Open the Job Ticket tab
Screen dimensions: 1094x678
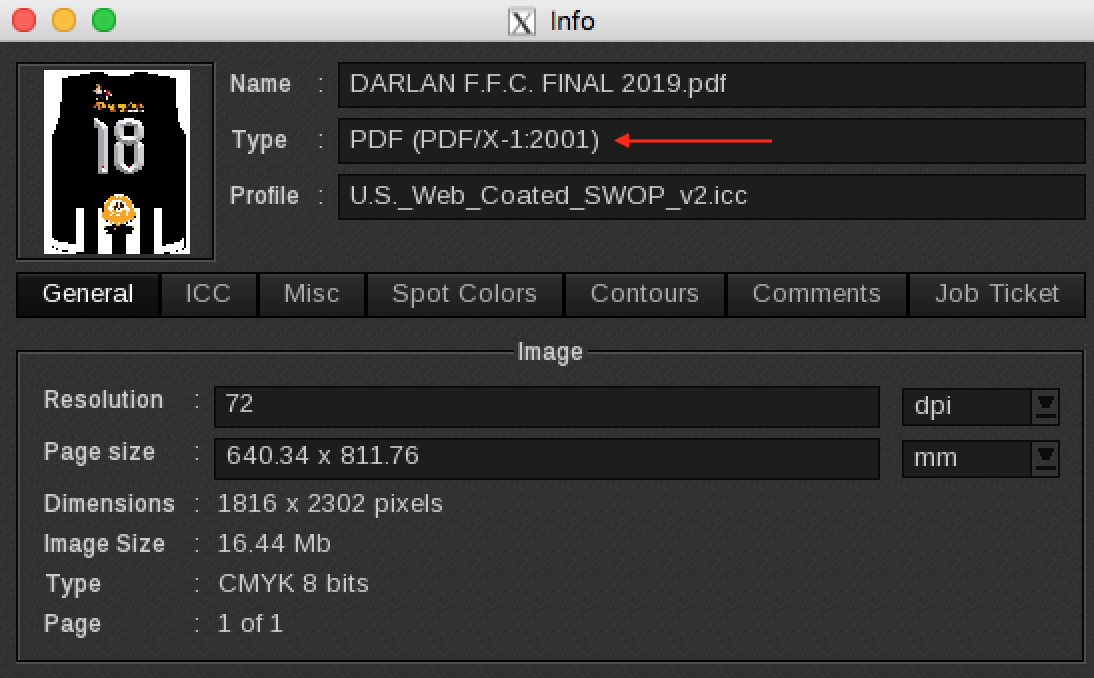point(997,294)
